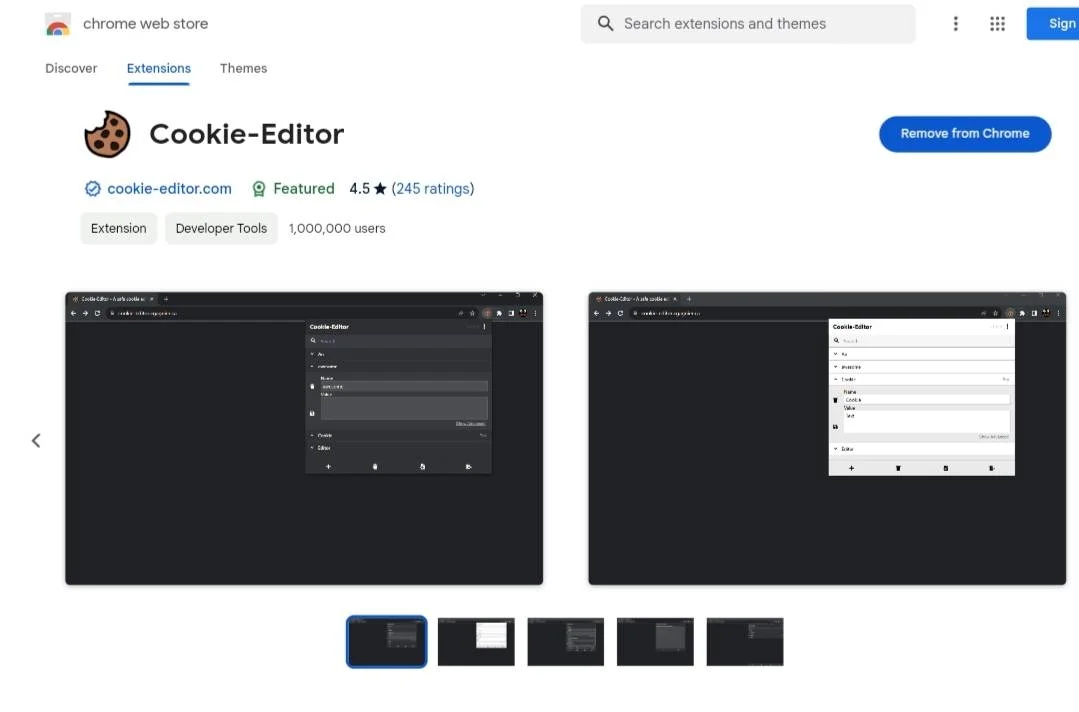Screen dimensions: 1079x712
Task: Click the '4.5' rating value
Action: tap(359, 188)
